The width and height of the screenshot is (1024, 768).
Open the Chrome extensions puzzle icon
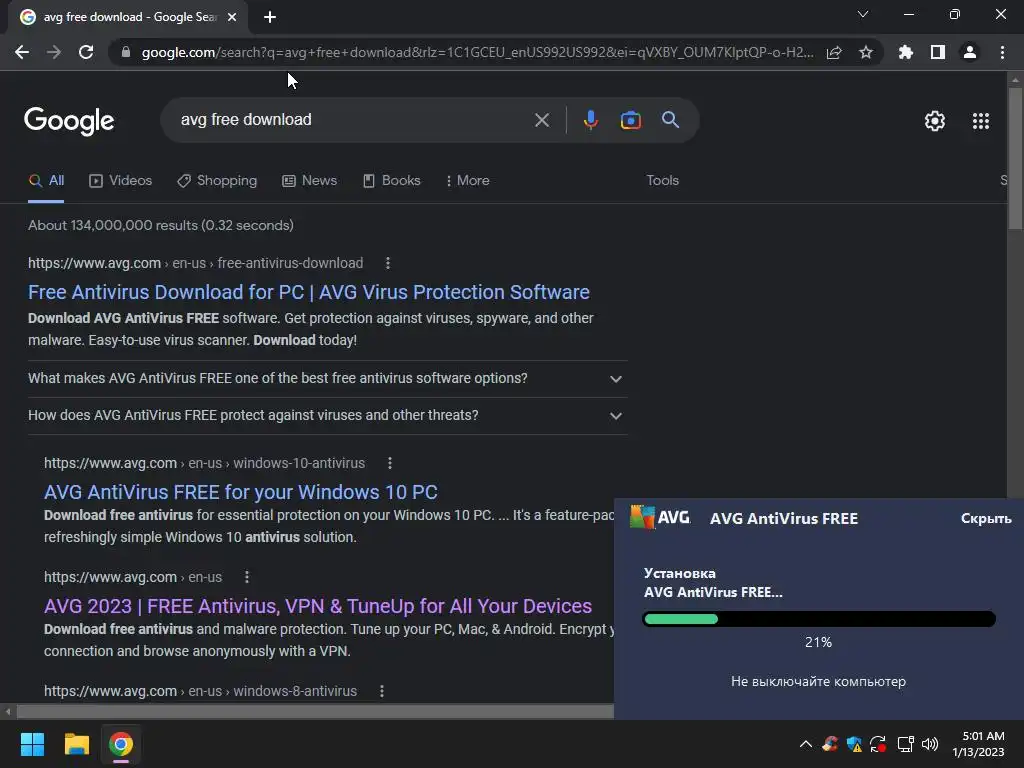tap(906, 52)
